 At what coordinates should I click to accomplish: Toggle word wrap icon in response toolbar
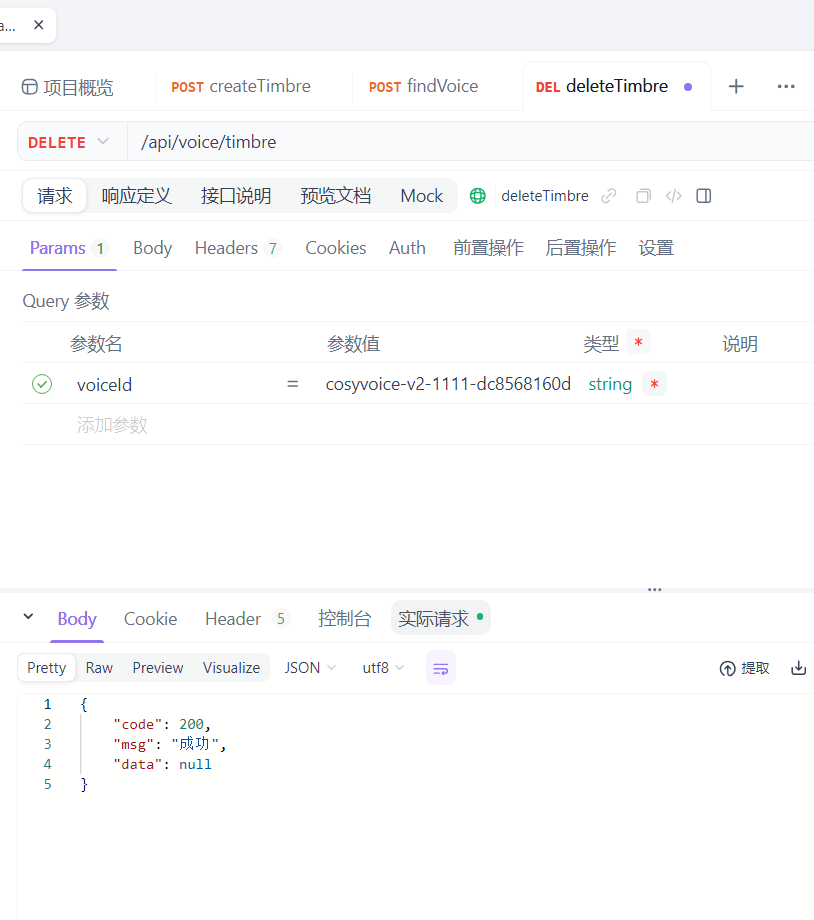441,668
